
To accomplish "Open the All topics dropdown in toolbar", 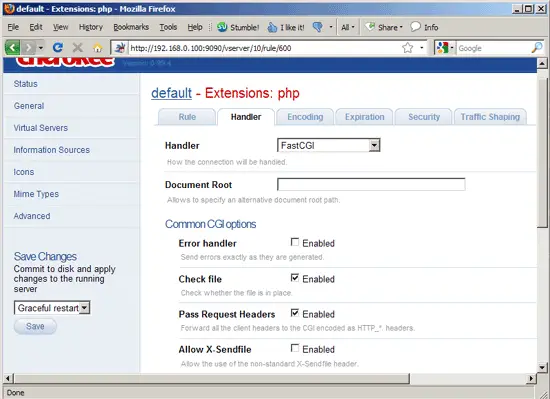I will [x=348, y=27].
